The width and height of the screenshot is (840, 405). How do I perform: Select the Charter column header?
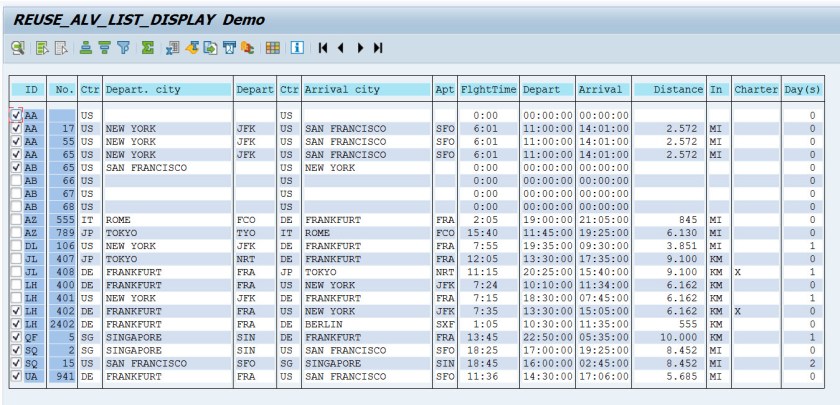pos(756,89)
